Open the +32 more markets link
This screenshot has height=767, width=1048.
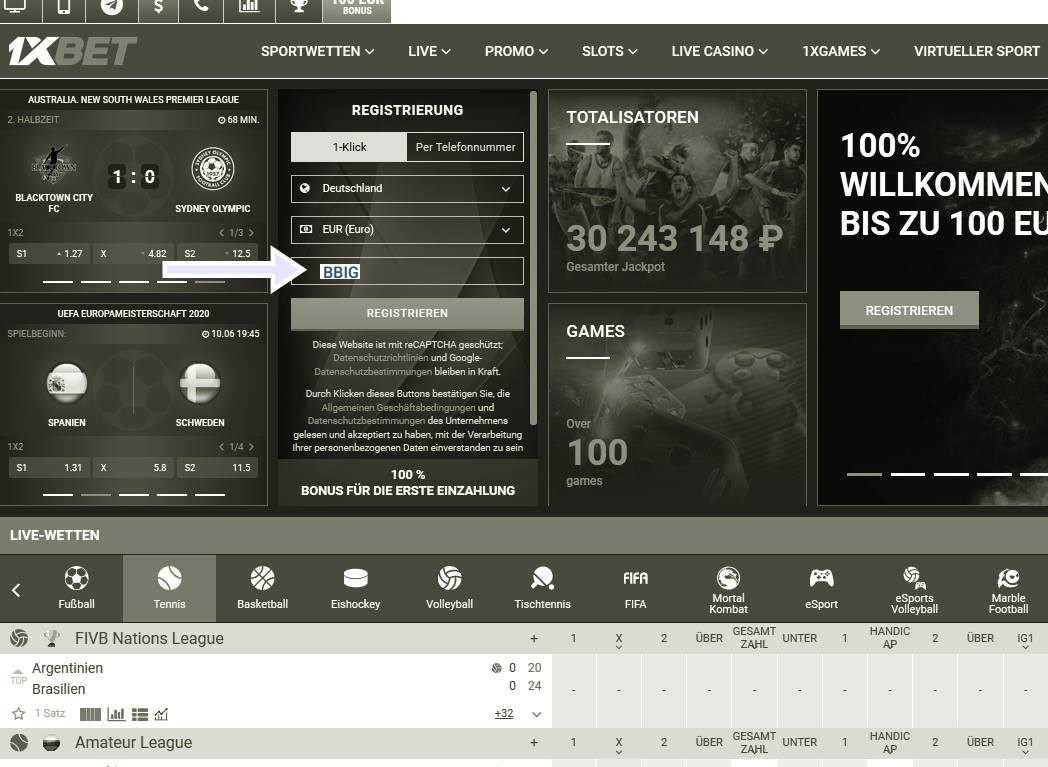pos(504,714)
